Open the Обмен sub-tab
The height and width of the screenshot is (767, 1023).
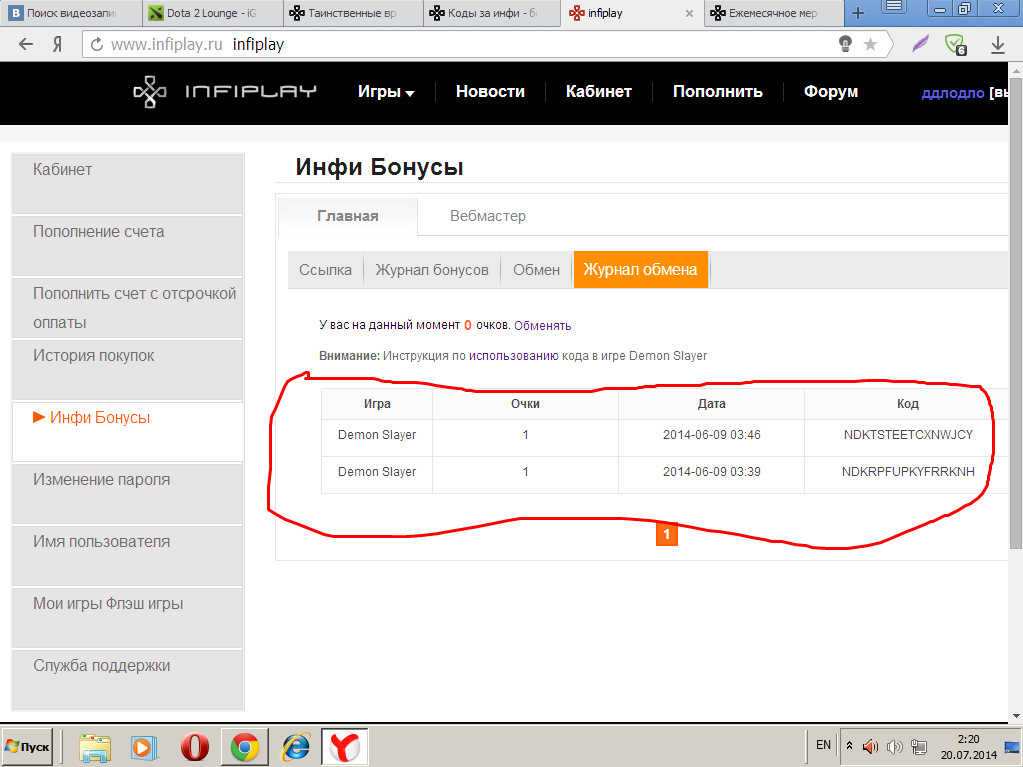(x=536, y=269)
